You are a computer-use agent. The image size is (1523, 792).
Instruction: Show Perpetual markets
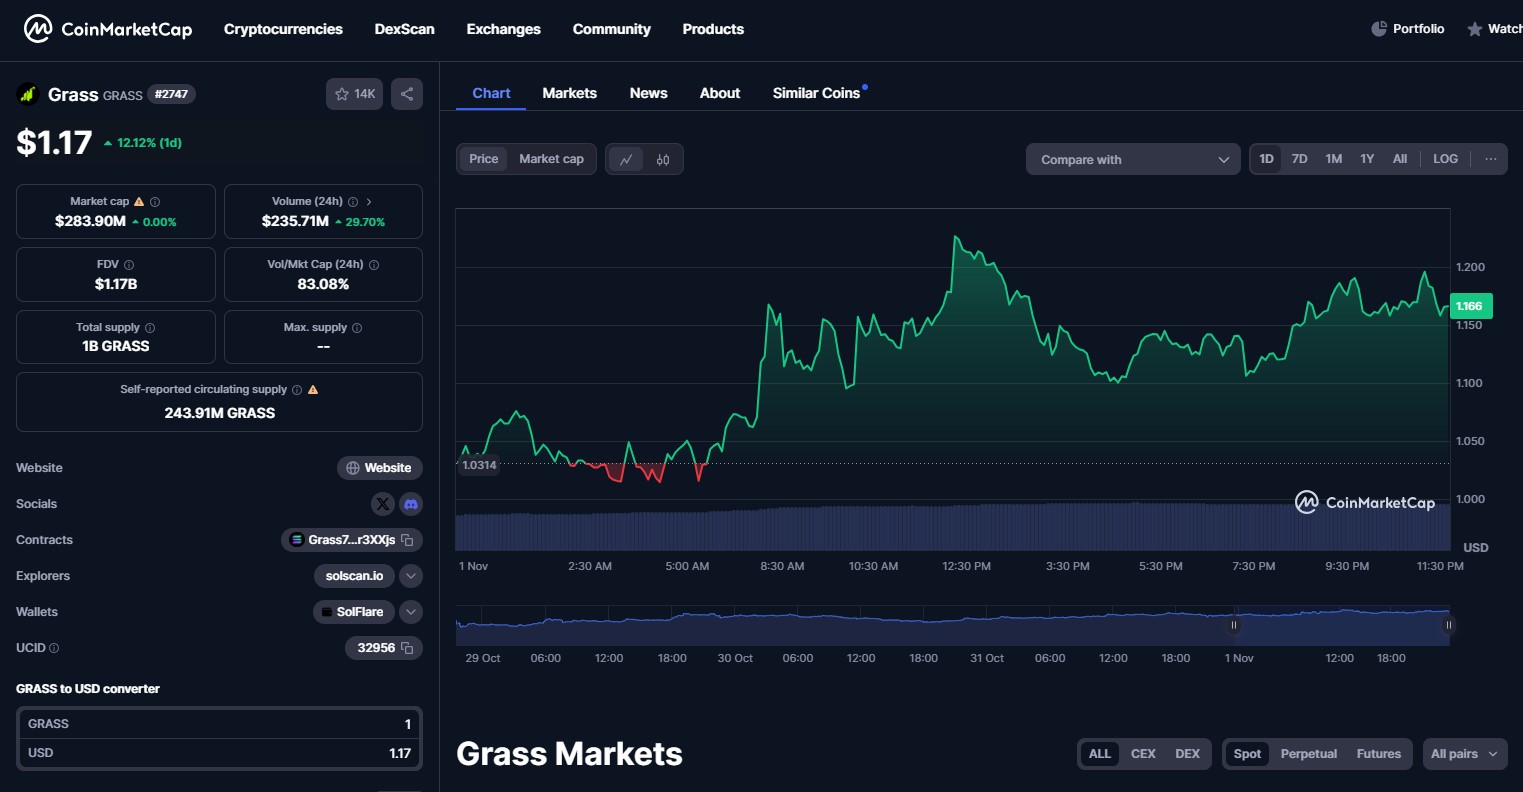[x=1309, y=754]
